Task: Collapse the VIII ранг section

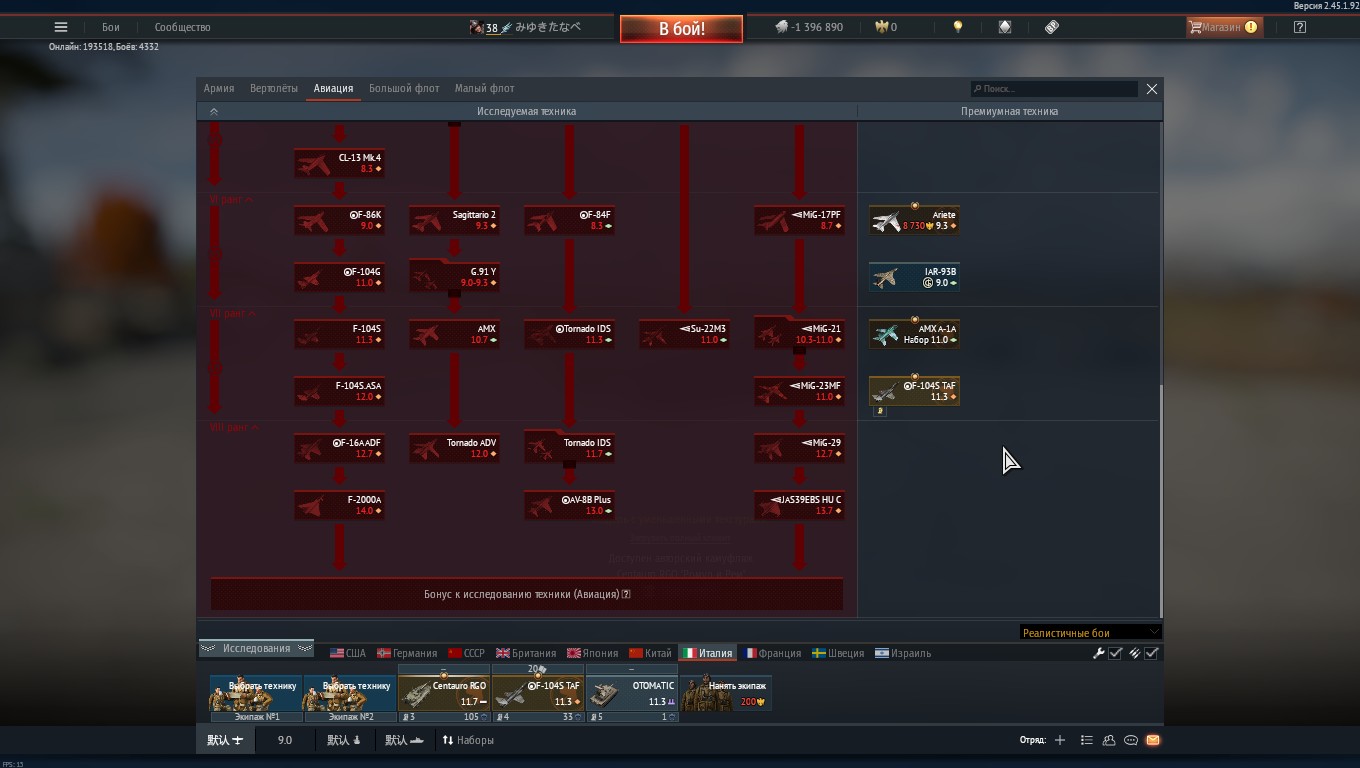Action: (x=234, y=427)
